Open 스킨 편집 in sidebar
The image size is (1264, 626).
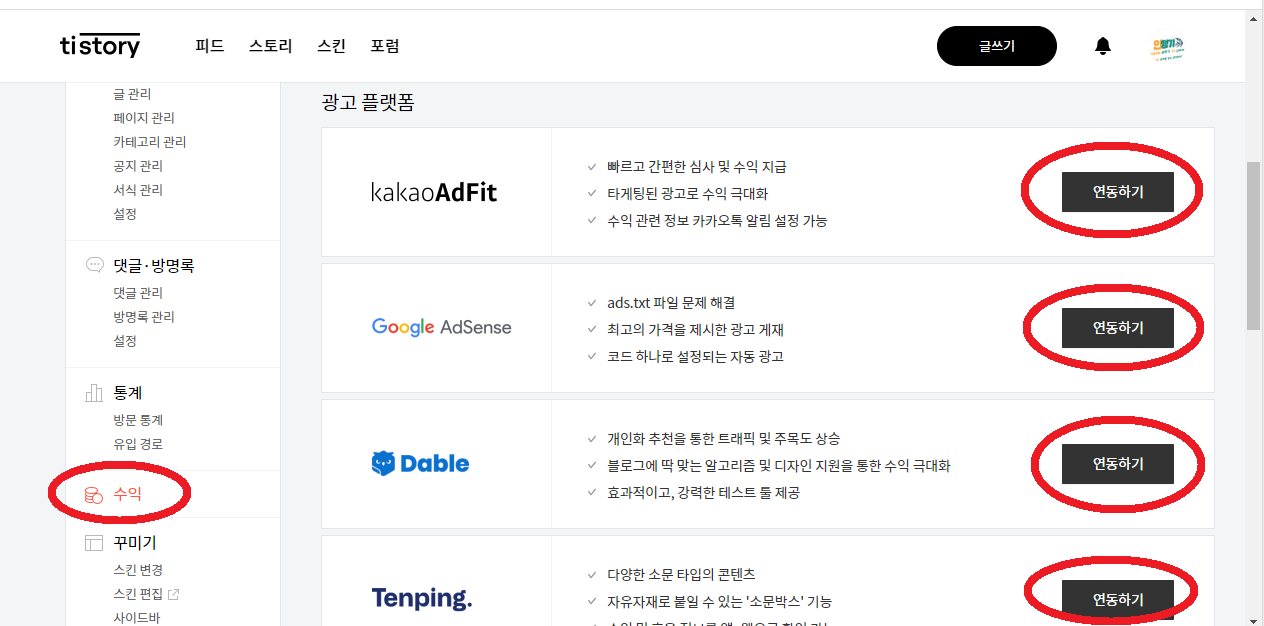(138, 594)
